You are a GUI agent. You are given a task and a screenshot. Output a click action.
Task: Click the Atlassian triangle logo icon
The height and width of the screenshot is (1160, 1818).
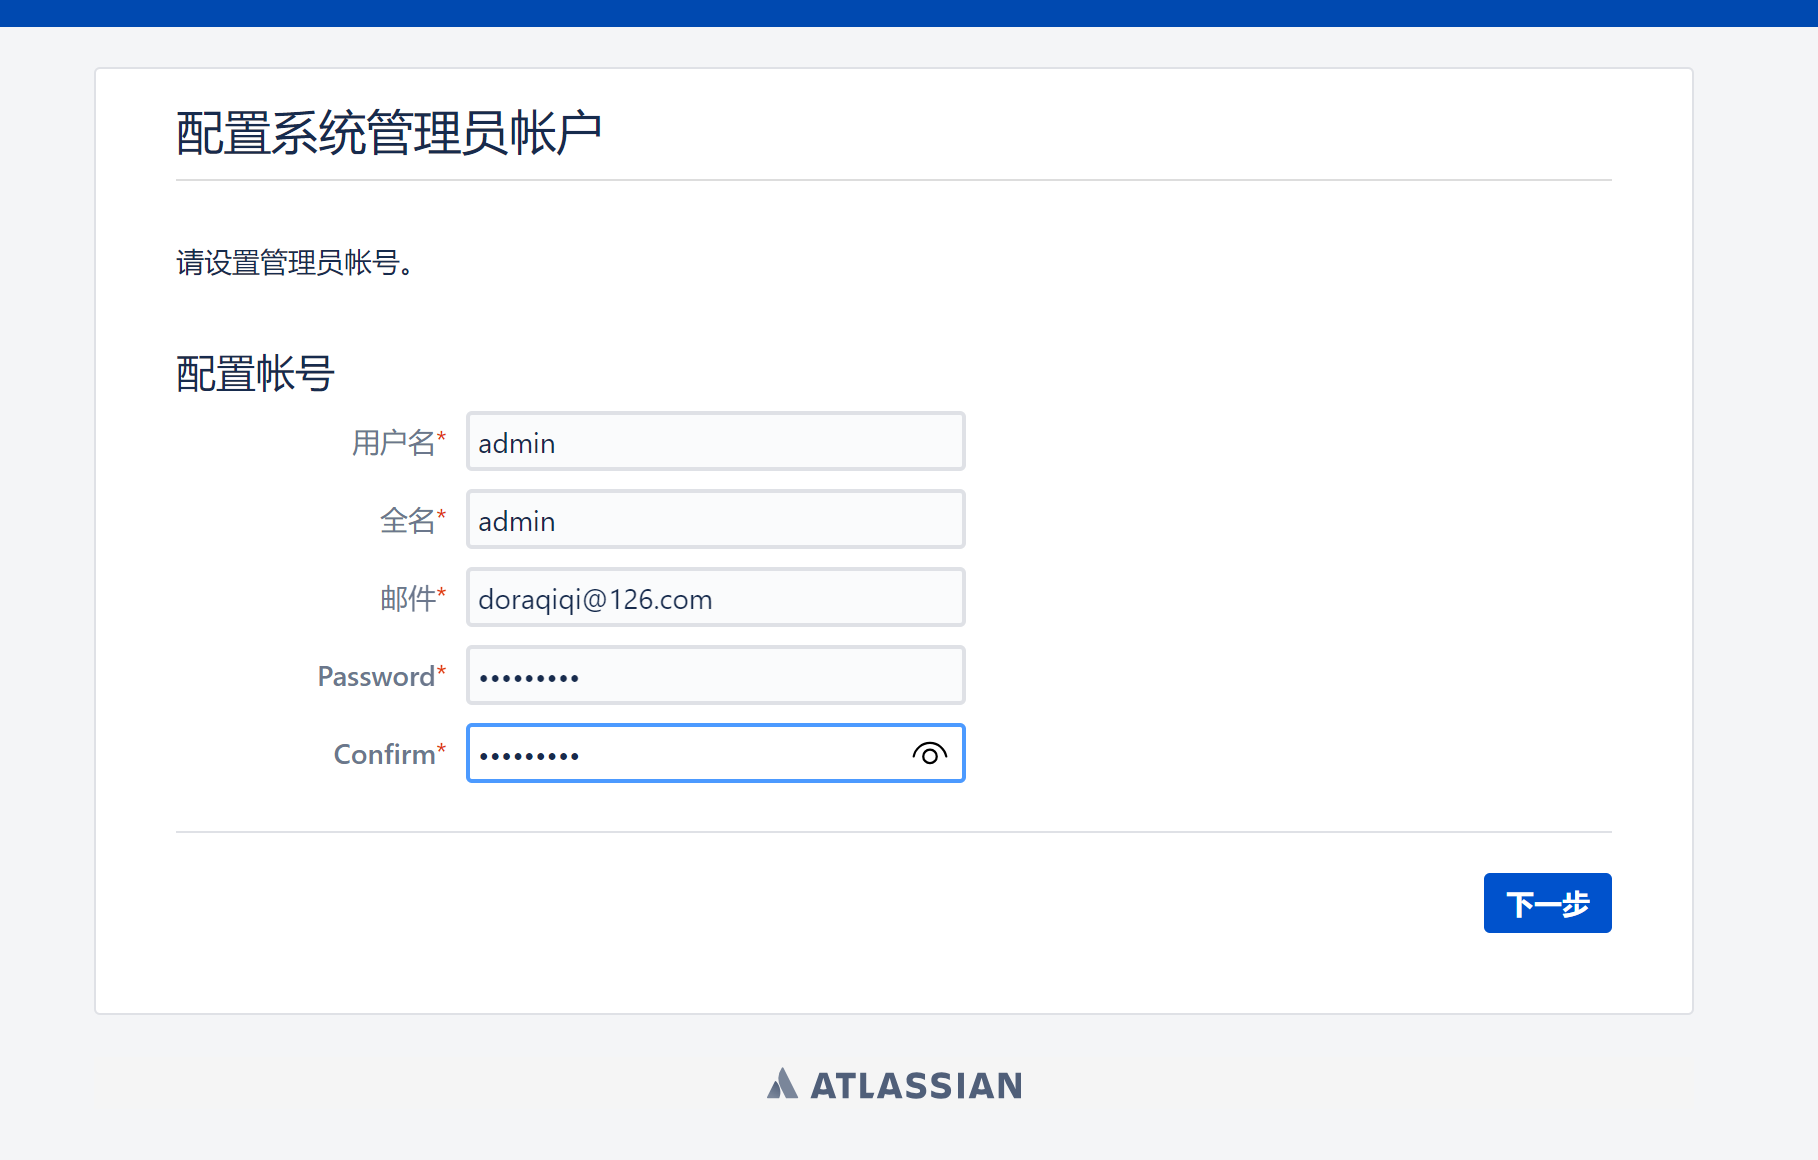click(782, 1084)
